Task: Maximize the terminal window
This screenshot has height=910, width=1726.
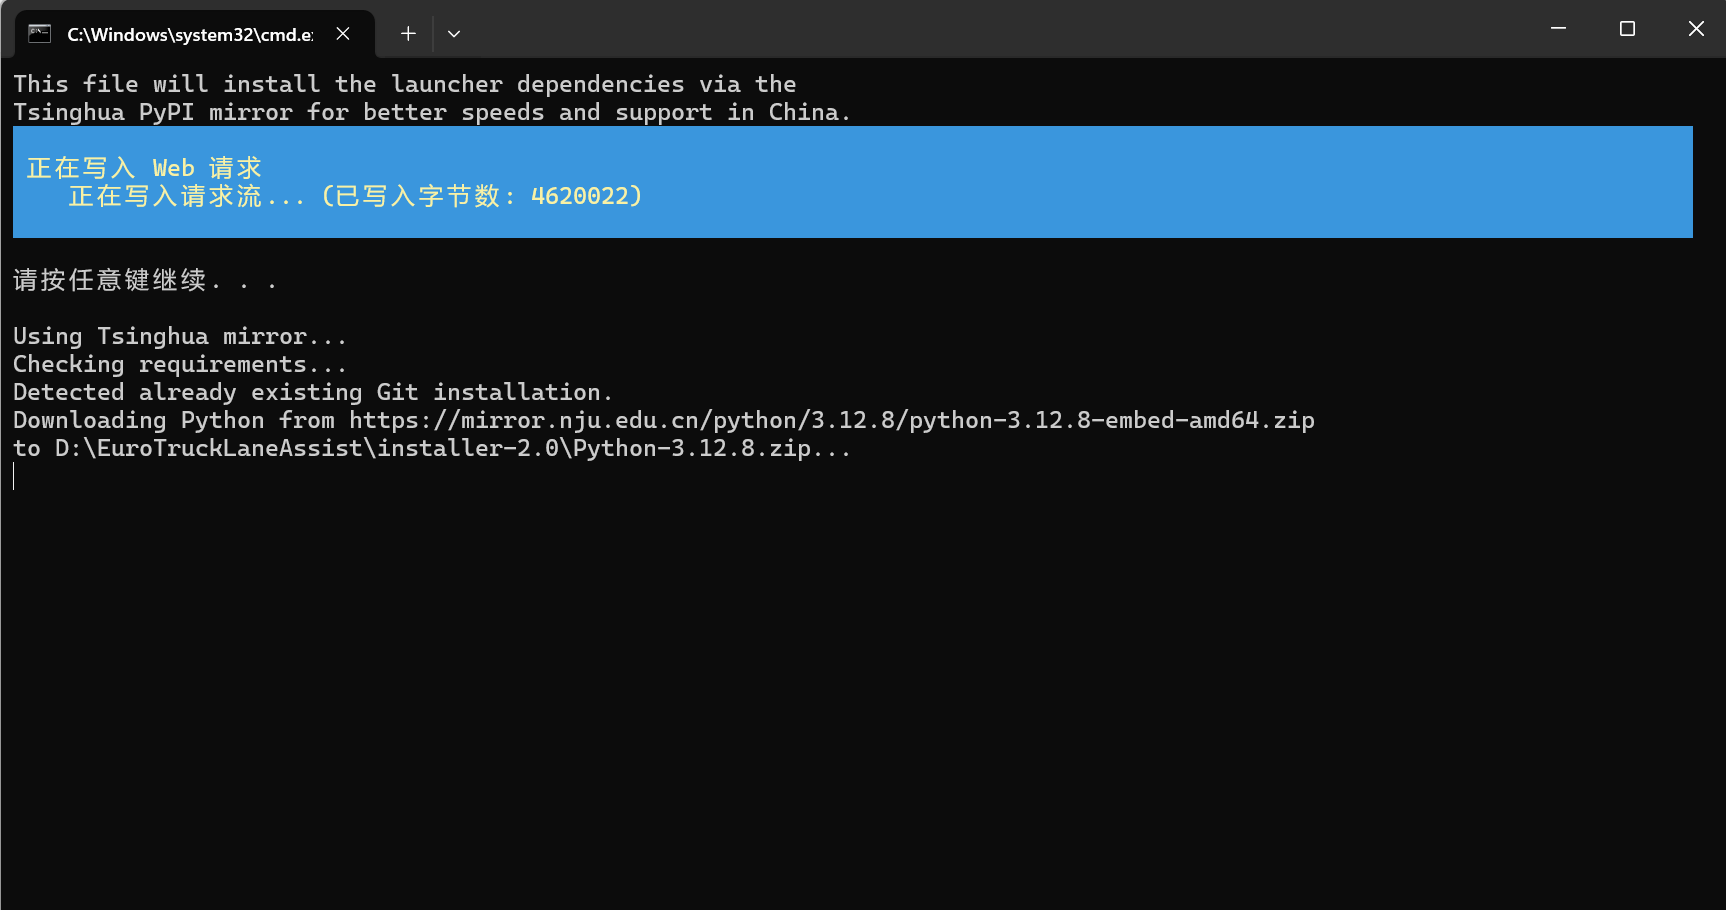Action: click(1627, 29)
